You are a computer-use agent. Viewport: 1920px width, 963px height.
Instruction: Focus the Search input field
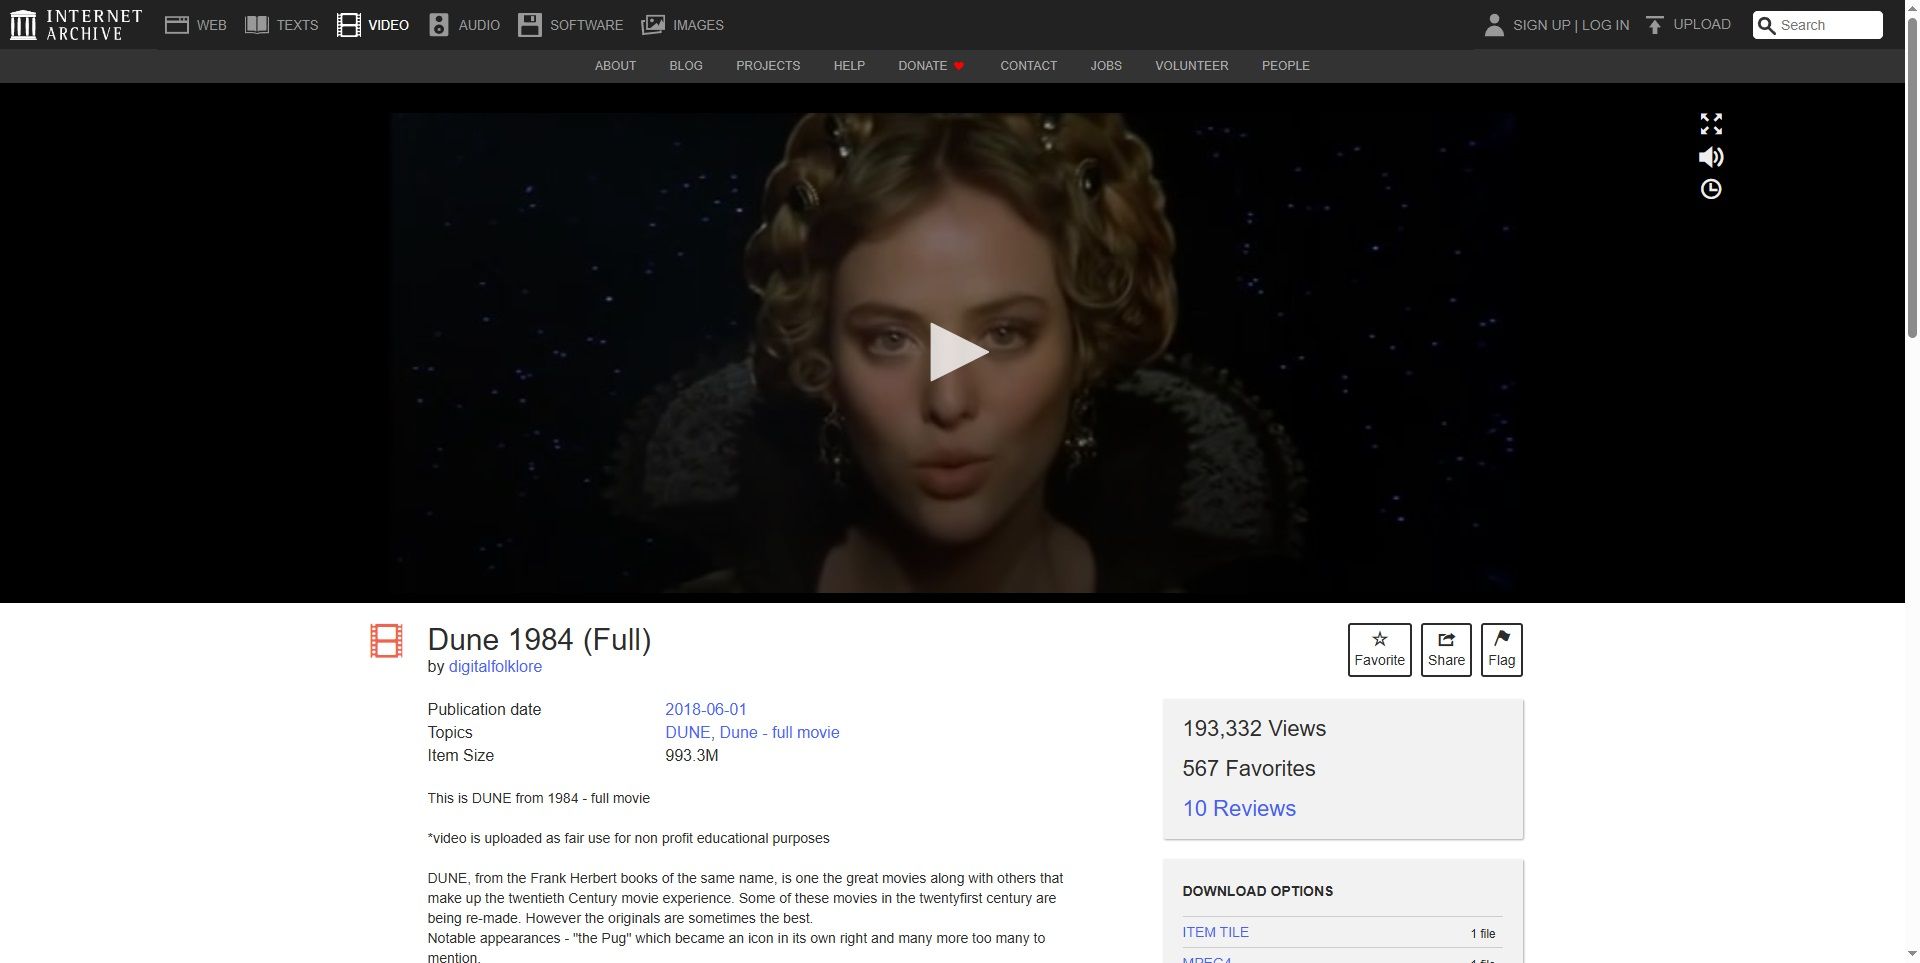click(1818, 25)
